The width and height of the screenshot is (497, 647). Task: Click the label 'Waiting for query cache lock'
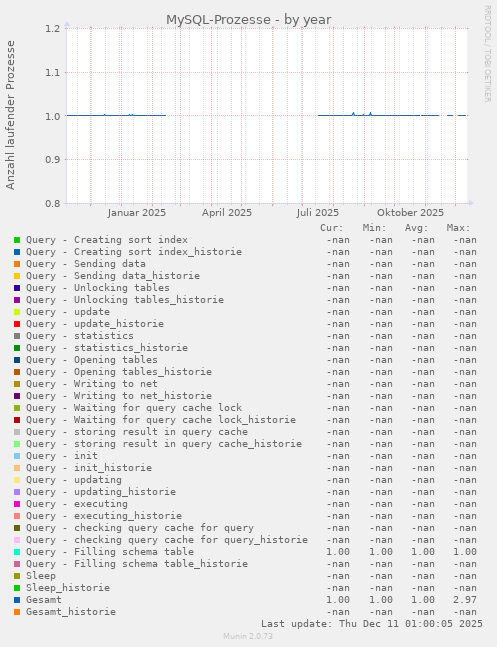[x=158, y=408]
